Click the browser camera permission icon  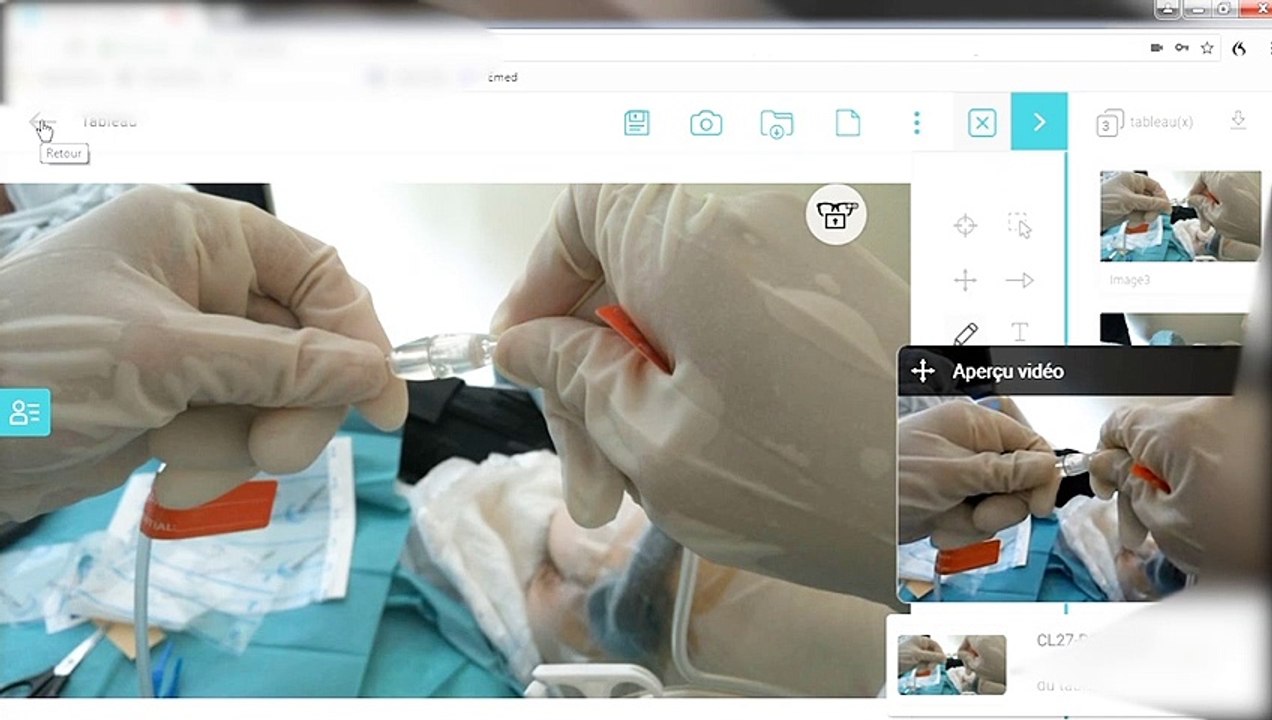[1157, 48]
